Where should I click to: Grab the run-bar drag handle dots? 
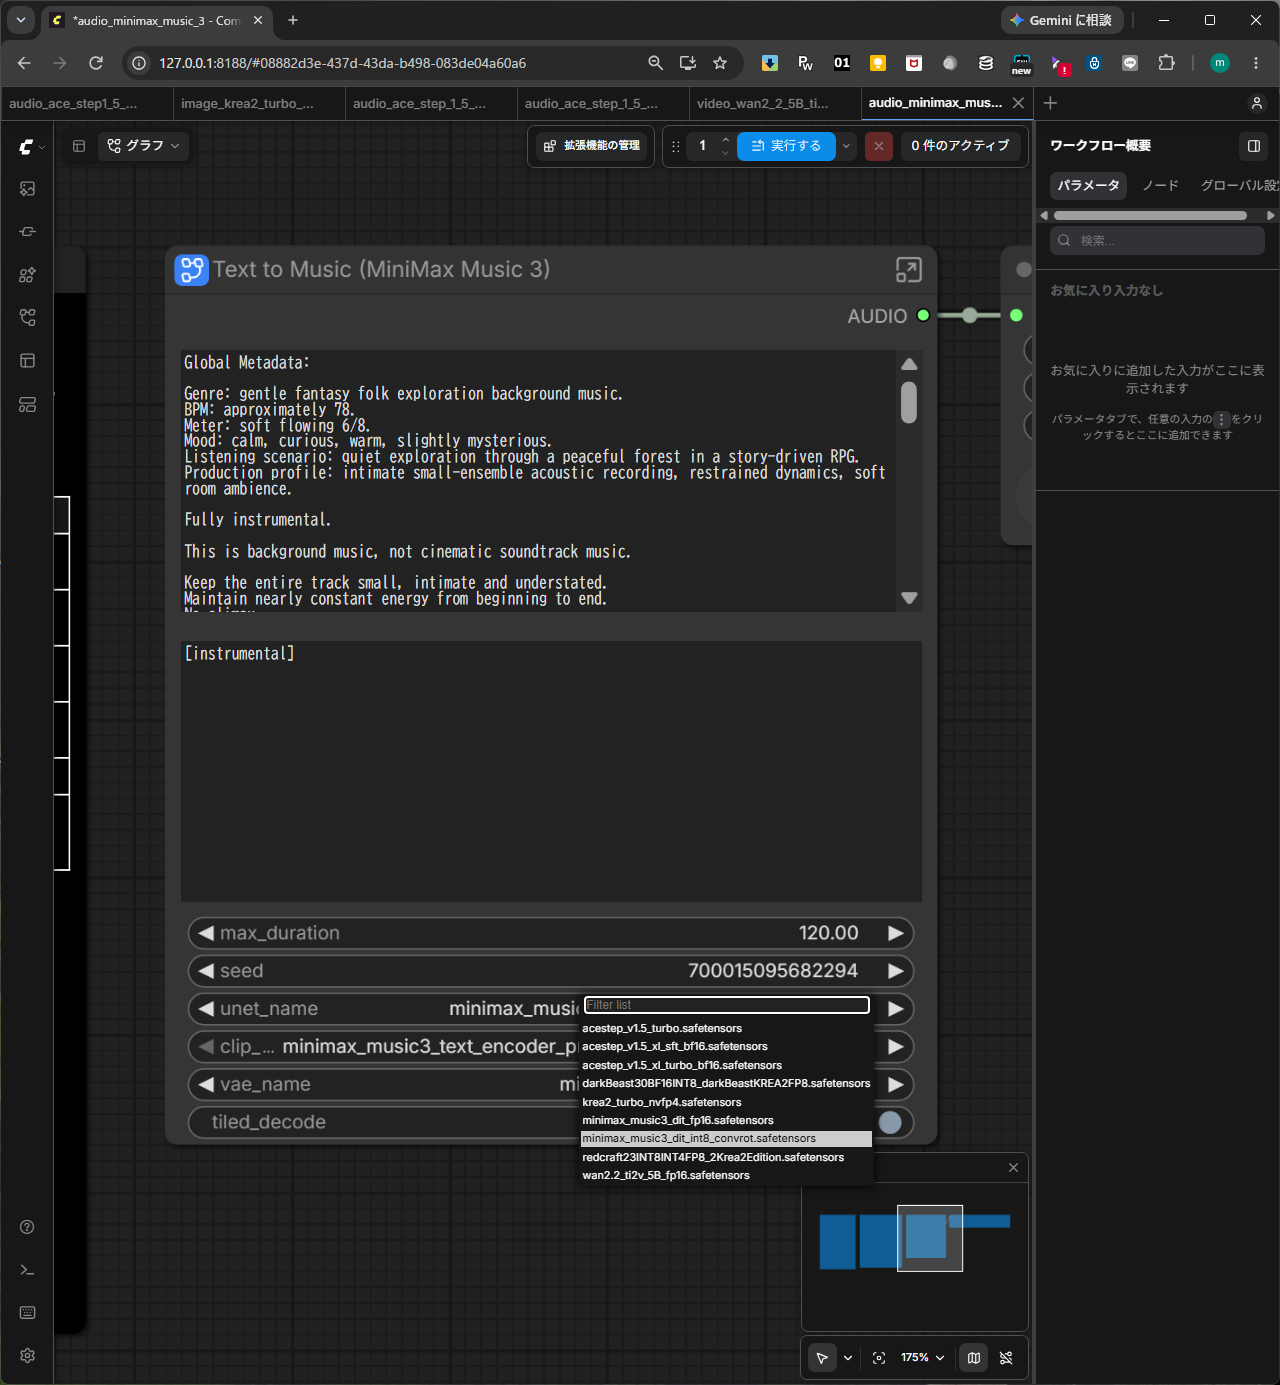(x=676, y=146)
